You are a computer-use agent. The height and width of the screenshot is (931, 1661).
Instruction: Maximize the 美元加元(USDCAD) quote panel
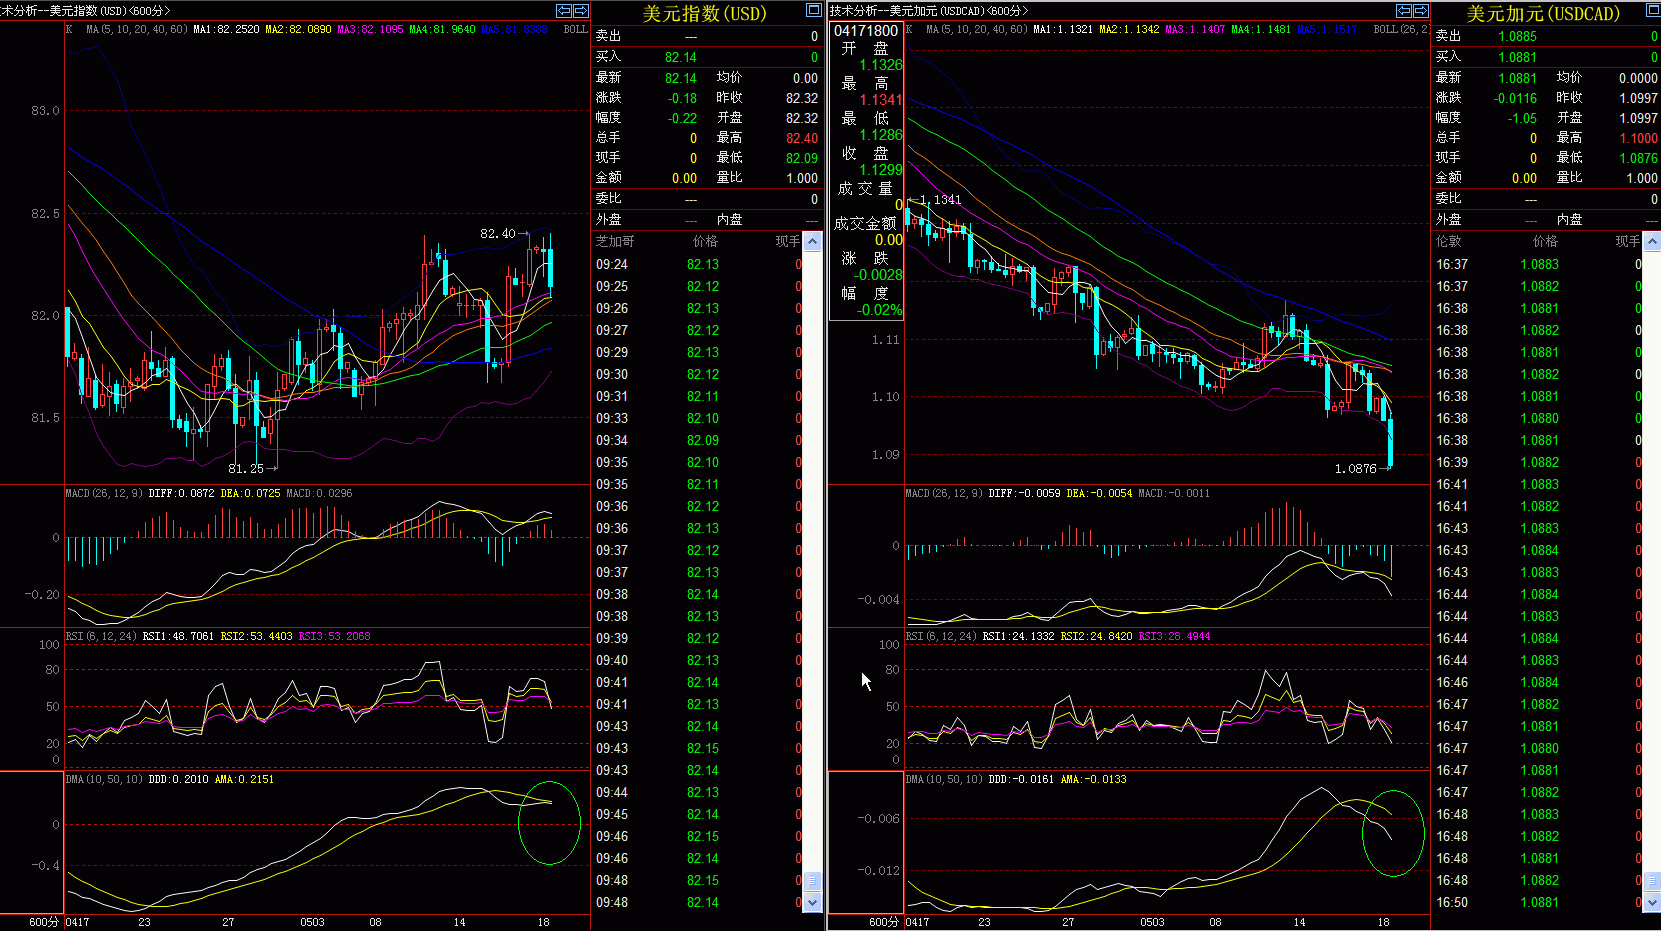[1653, 10]
